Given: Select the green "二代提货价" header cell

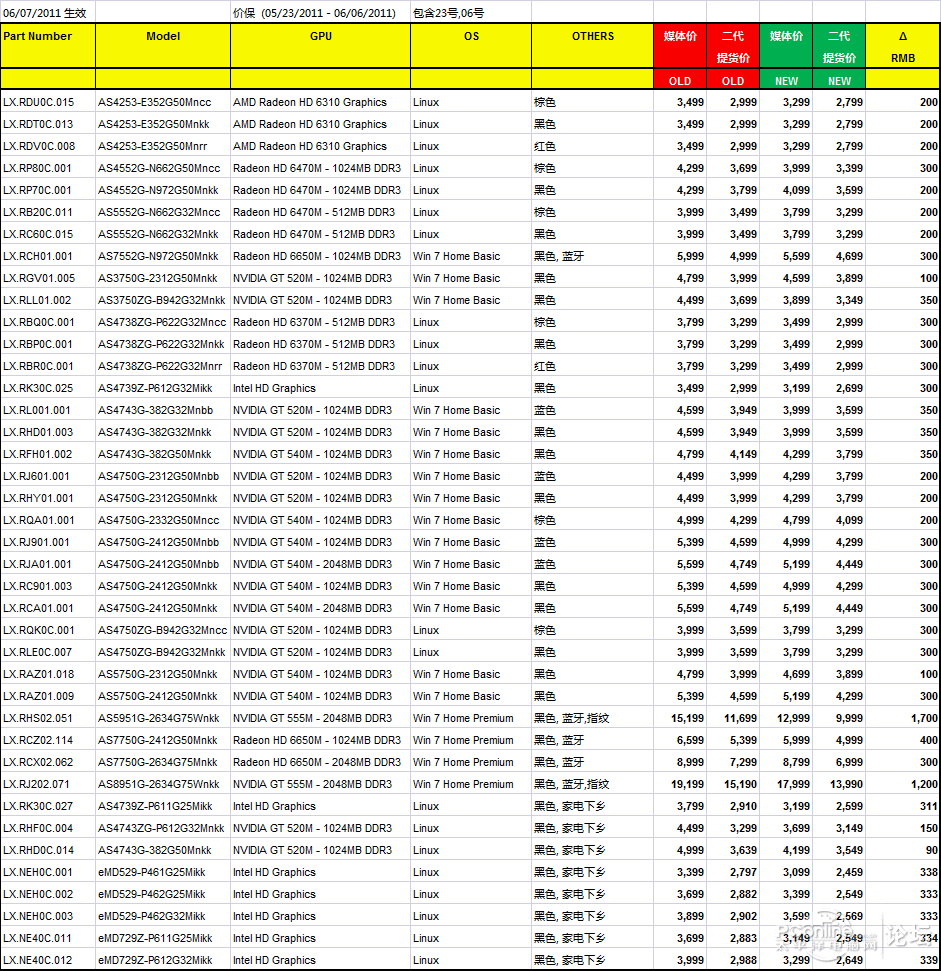Looking at the screenshot, I should [839, 46].
